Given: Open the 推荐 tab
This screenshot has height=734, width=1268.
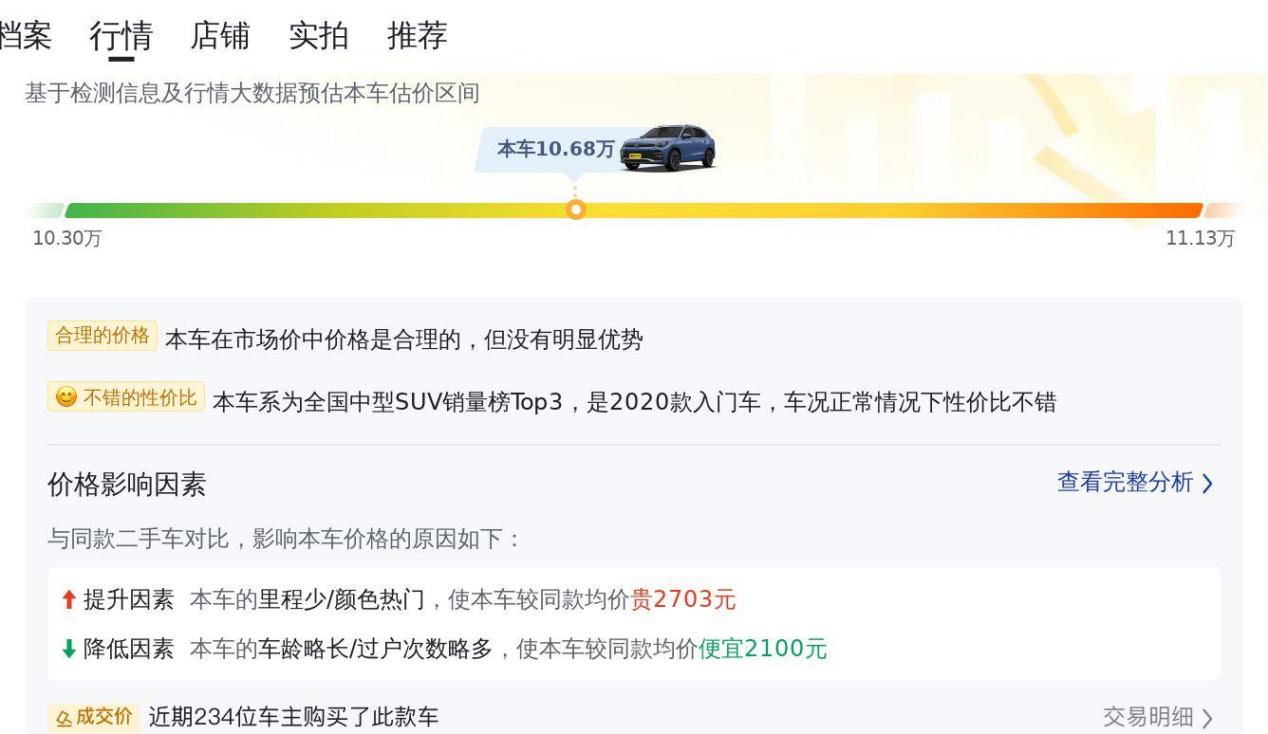Looking at the screenshot, I should (x=417, y=36).
